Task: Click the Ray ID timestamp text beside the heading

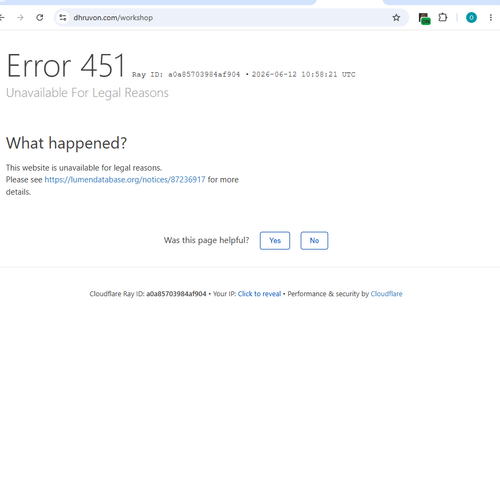Action: click(x=244, y=74)
